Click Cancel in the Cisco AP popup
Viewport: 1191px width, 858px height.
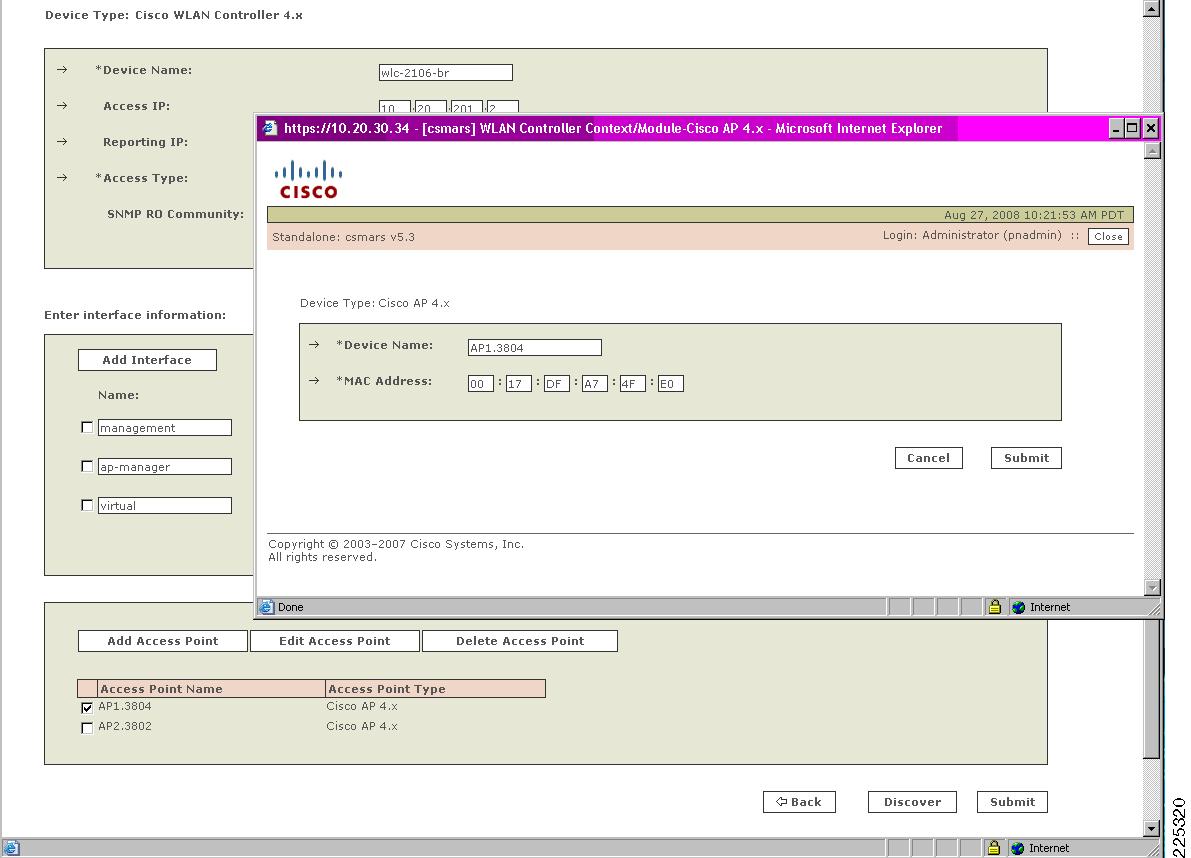pos(928,458)
